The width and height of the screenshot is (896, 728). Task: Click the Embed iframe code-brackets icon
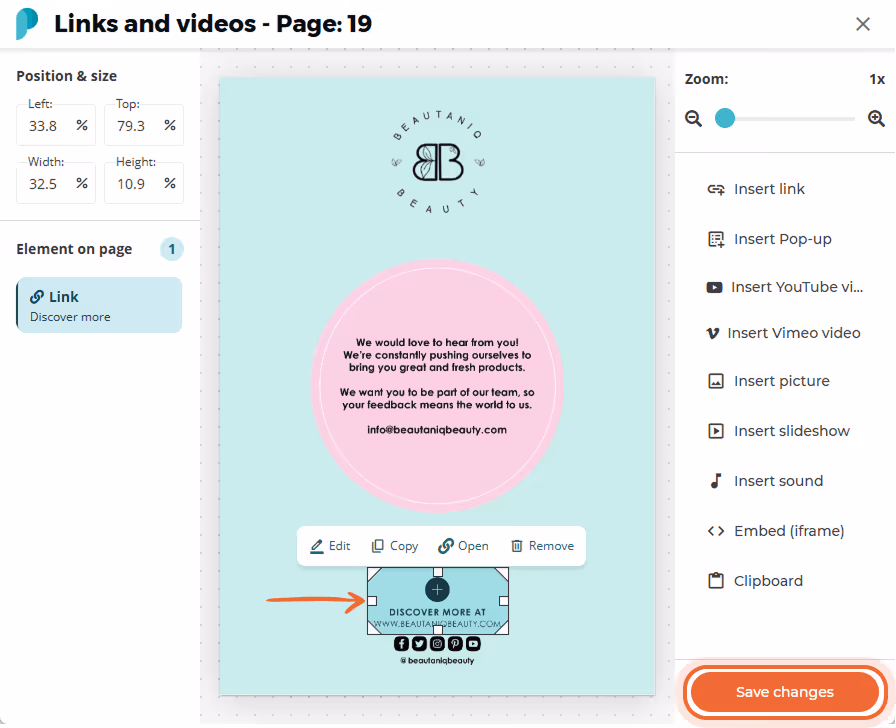(x=716, y=531)
